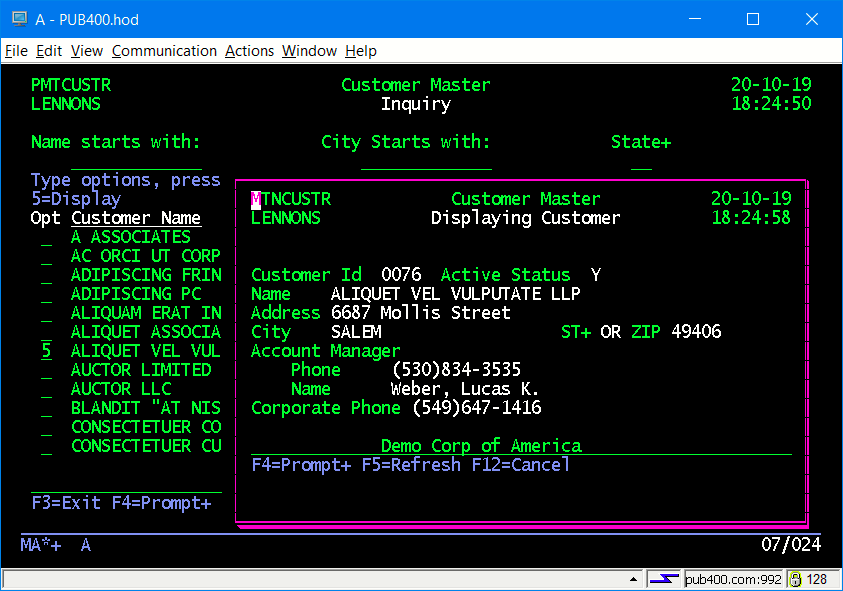Open the File menu

(x=16, y=51)
